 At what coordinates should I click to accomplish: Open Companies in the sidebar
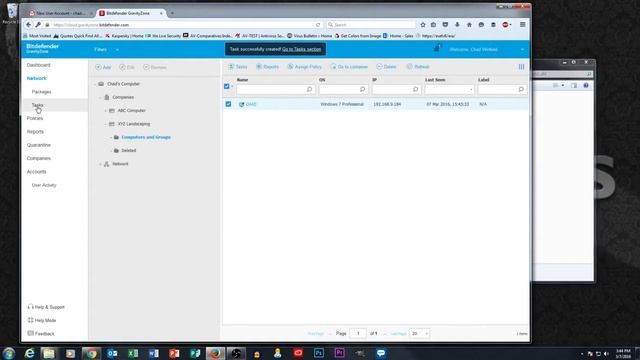click(x=39, y=158)
